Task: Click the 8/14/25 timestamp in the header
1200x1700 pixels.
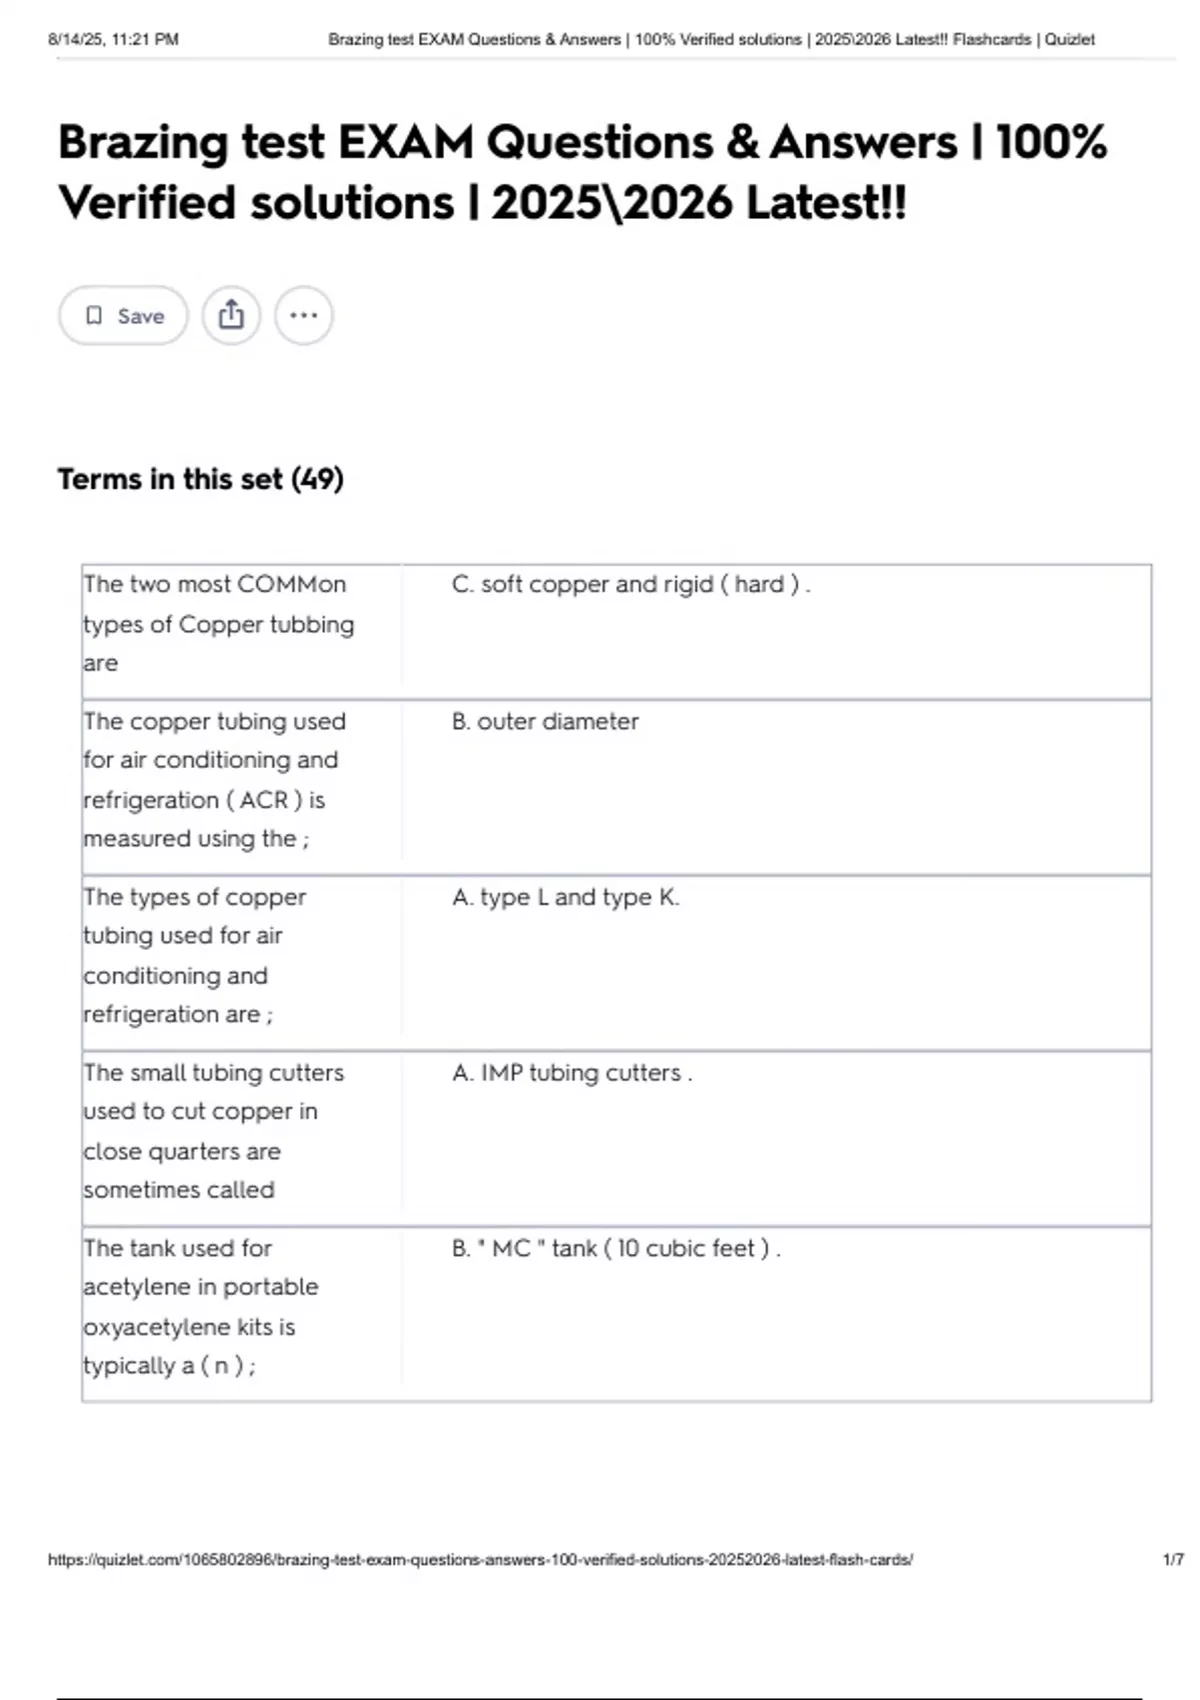Action: pyautogui.click(x=113, y=39)
